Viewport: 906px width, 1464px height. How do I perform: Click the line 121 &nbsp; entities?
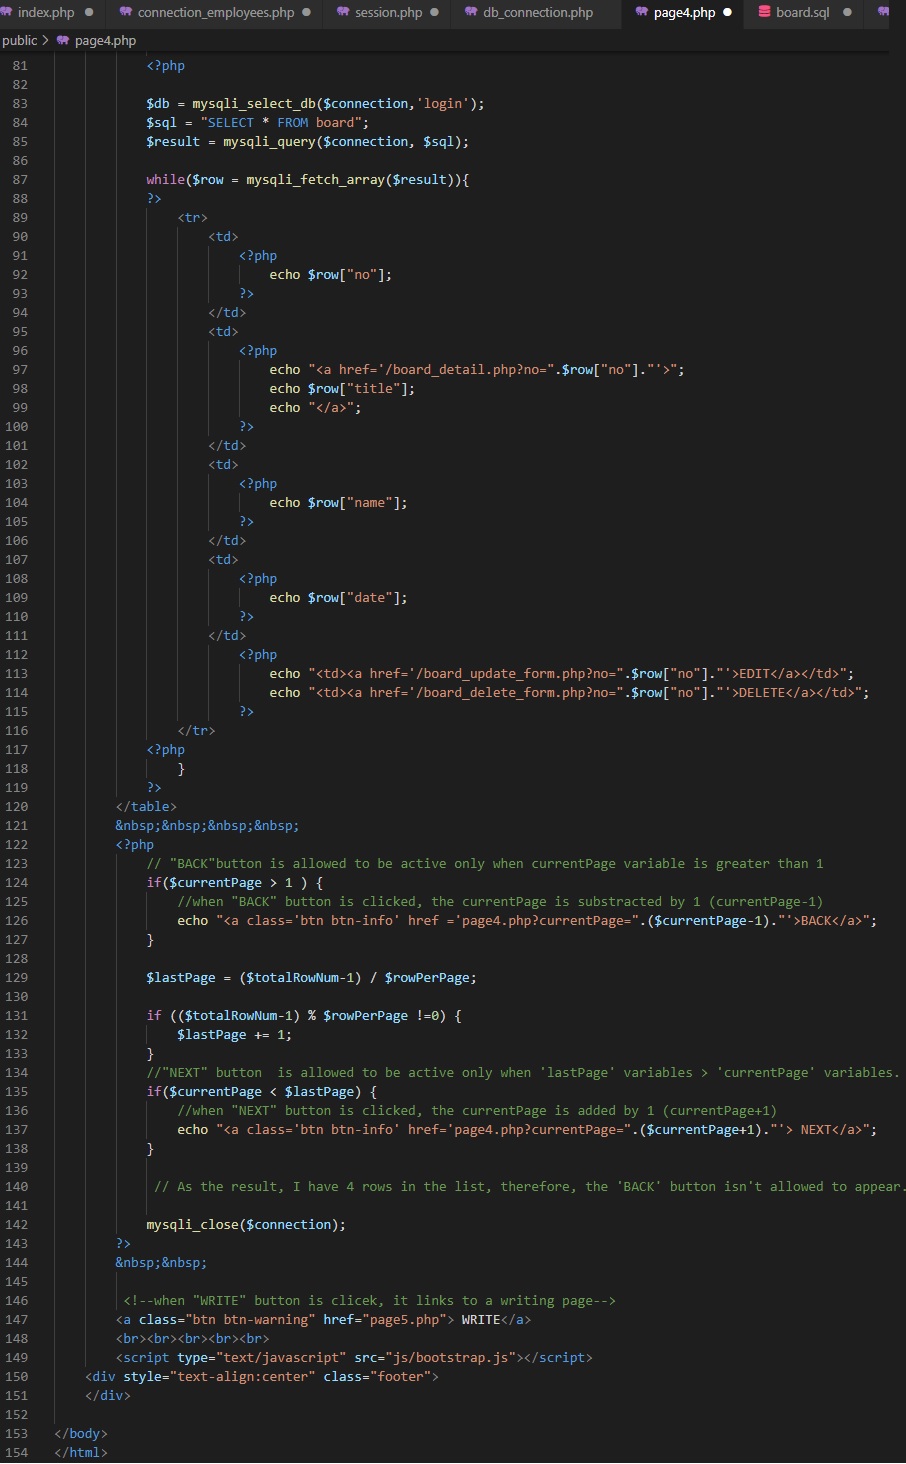click(x=207, y=826)
